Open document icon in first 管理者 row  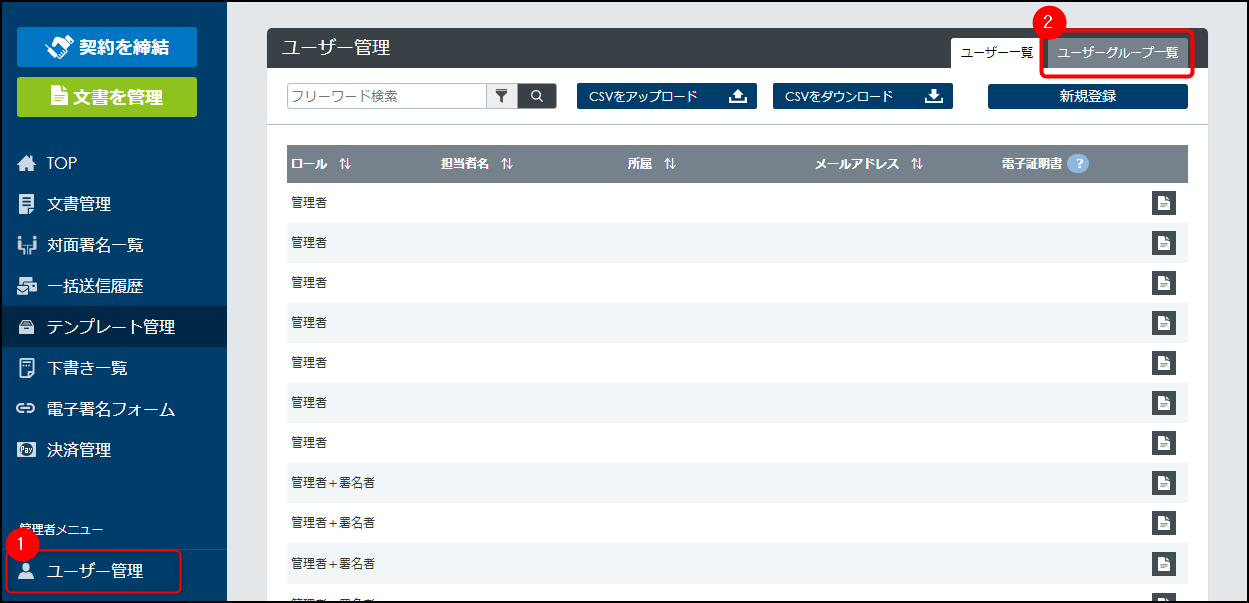click(1163, 203)
